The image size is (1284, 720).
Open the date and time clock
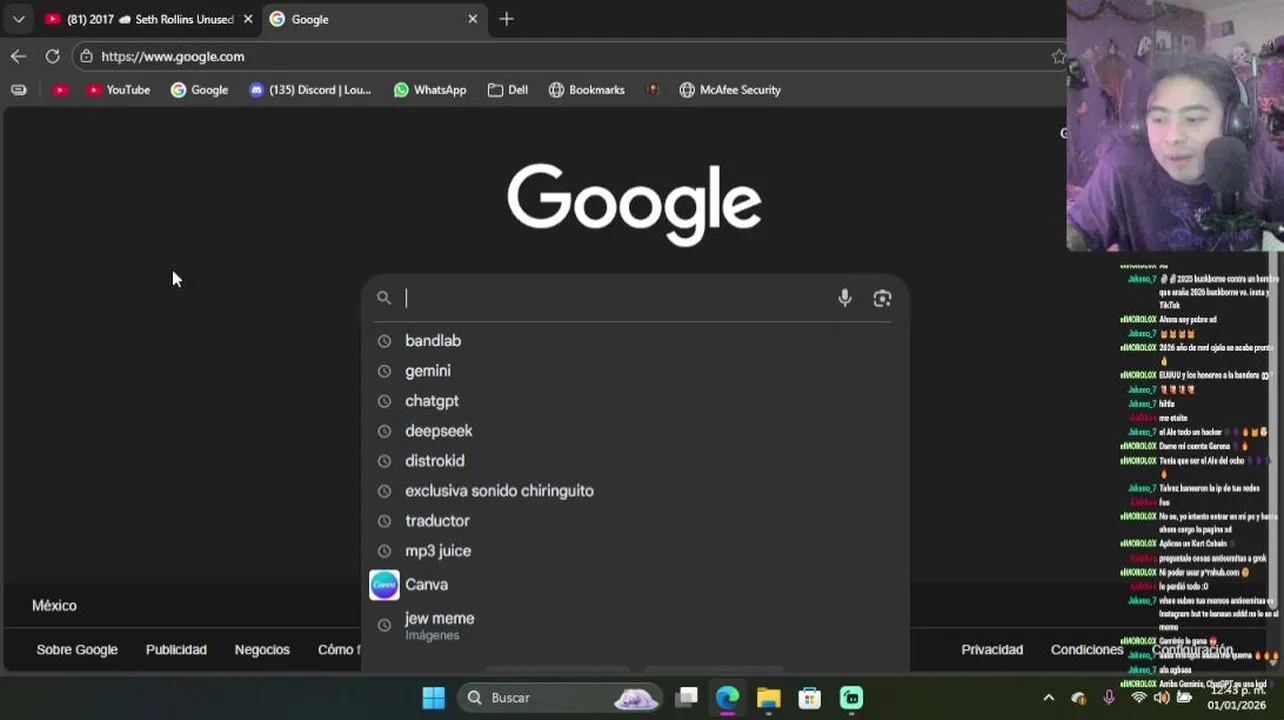1238,698
